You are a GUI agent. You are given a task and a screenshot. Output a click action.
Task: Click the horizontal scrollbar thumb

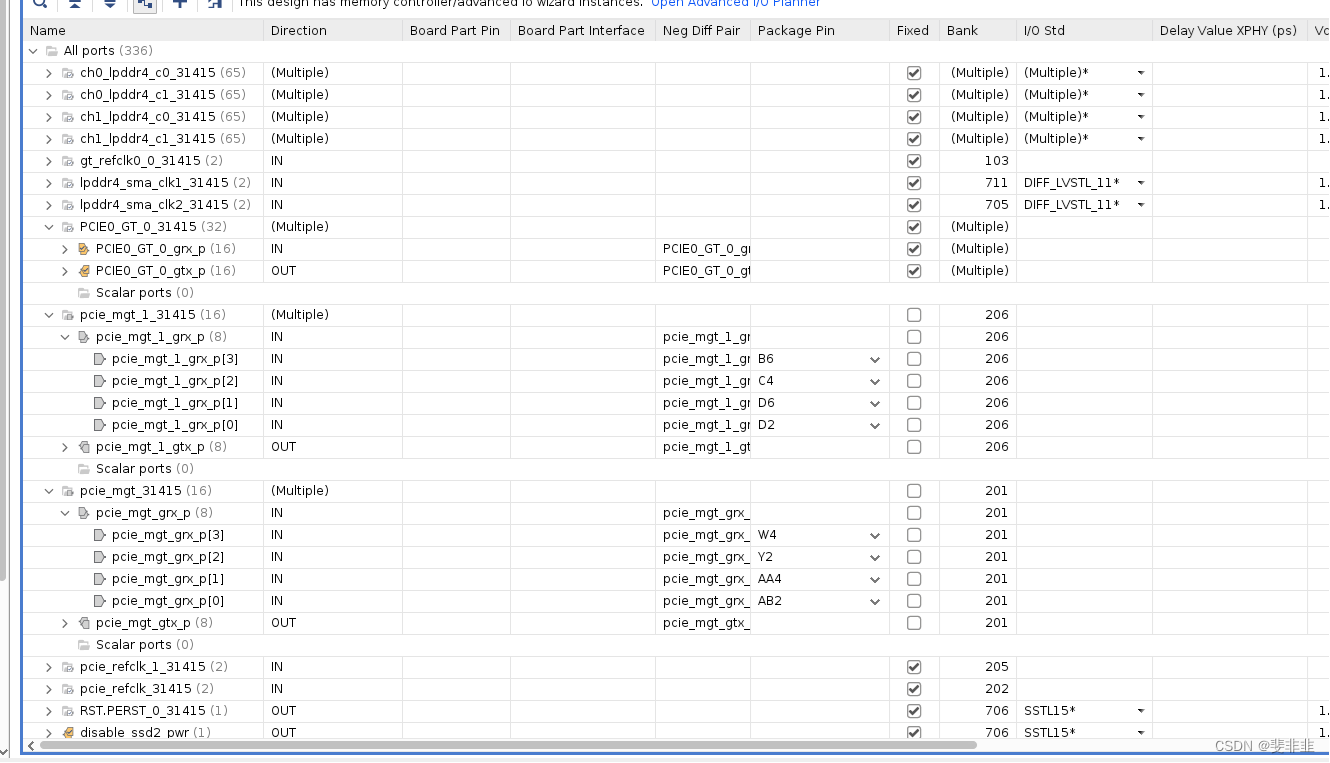(508, 745)
